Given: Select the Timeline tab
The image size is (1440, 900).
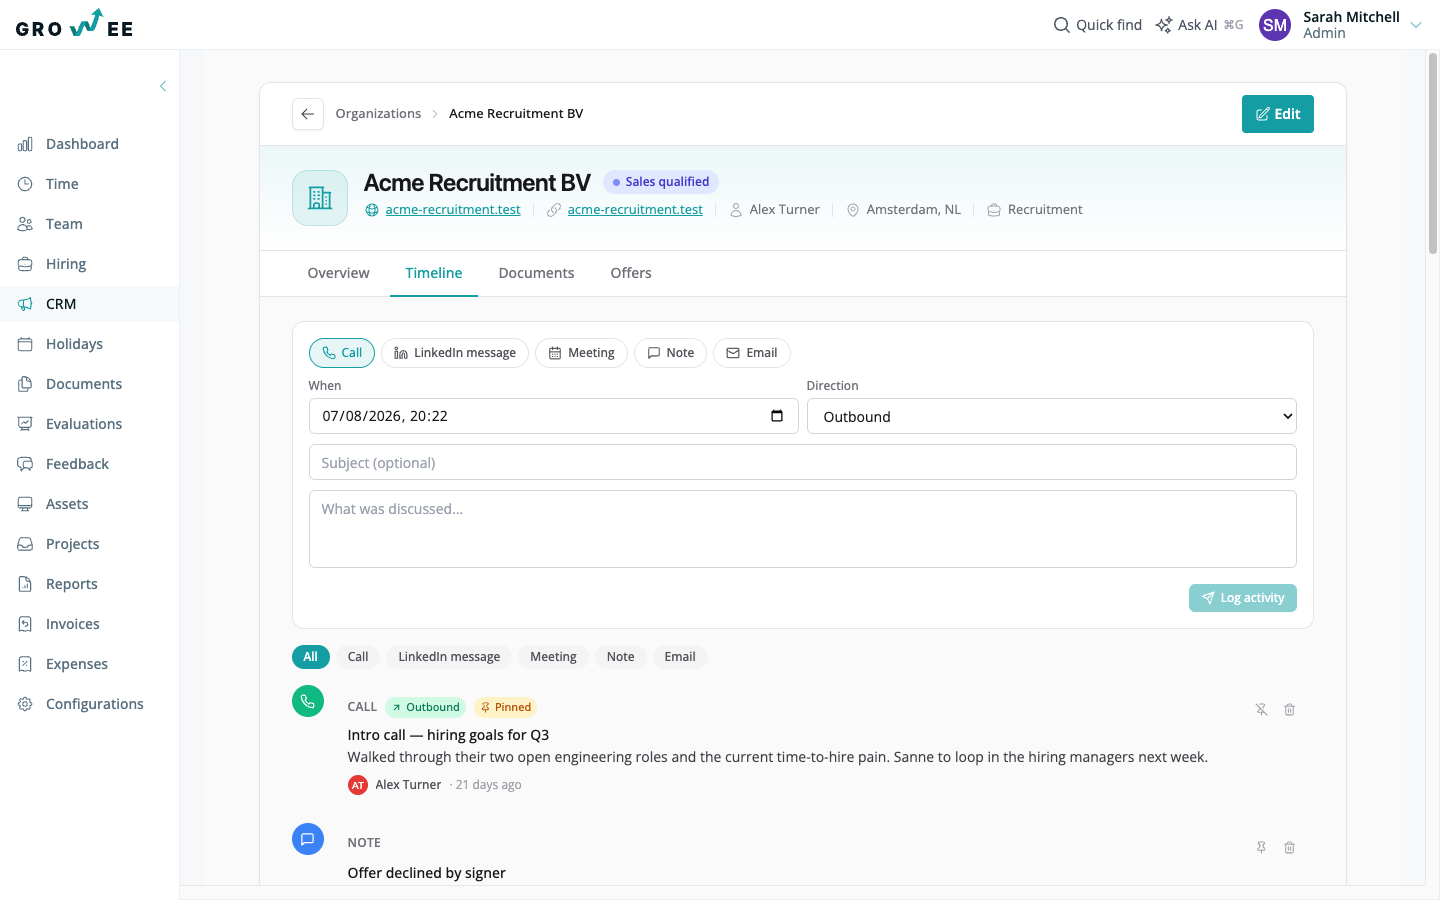Looking at the screenshot, I should point(434,273).
